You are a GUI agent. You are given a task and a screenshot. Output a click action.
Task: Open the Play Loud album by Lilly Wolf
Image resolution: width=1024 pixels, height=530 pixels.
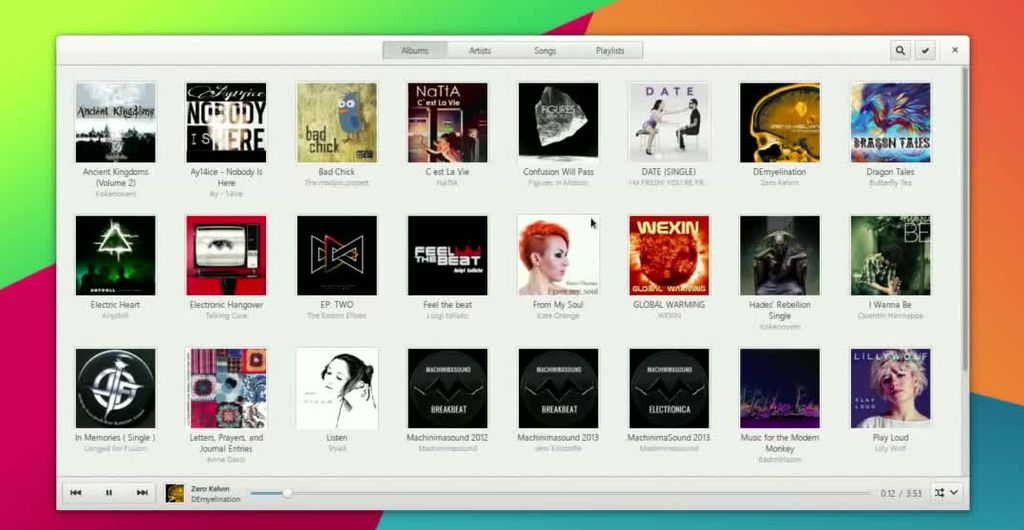pyautogui.click(x=890, y=388)
